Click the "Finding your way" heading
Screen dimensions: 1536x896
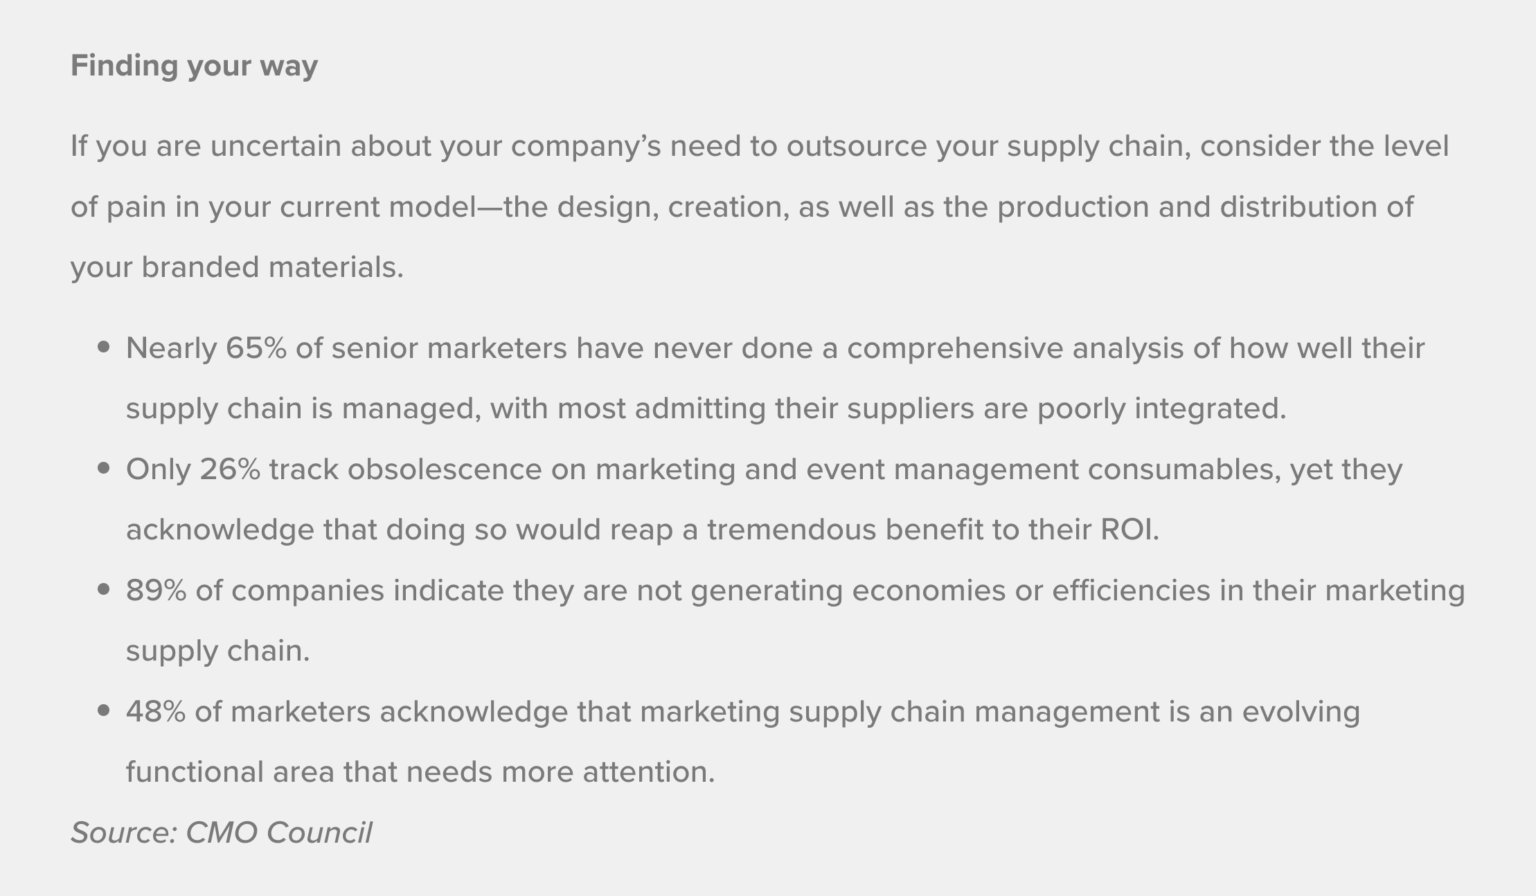194,66
